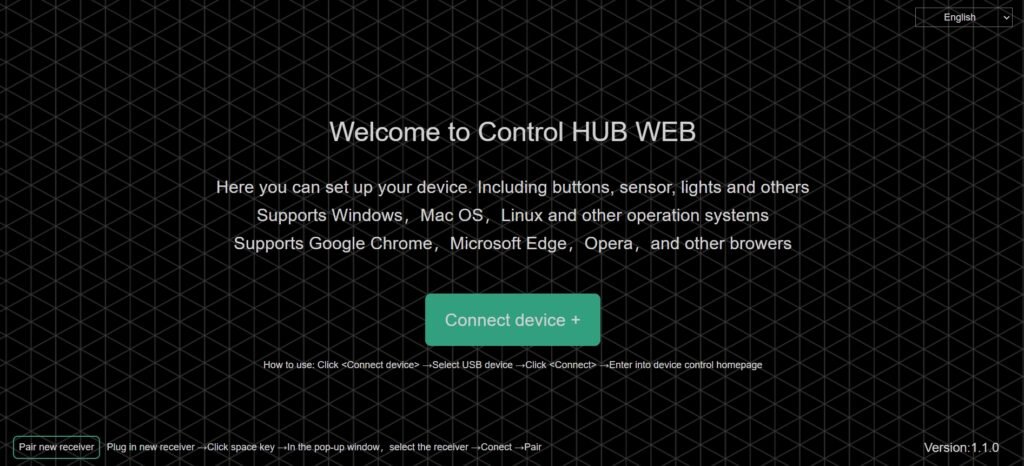Click the language selector chevron arrow
The width and height of the screenshot is (1024, 466).
click(1006, 18)
